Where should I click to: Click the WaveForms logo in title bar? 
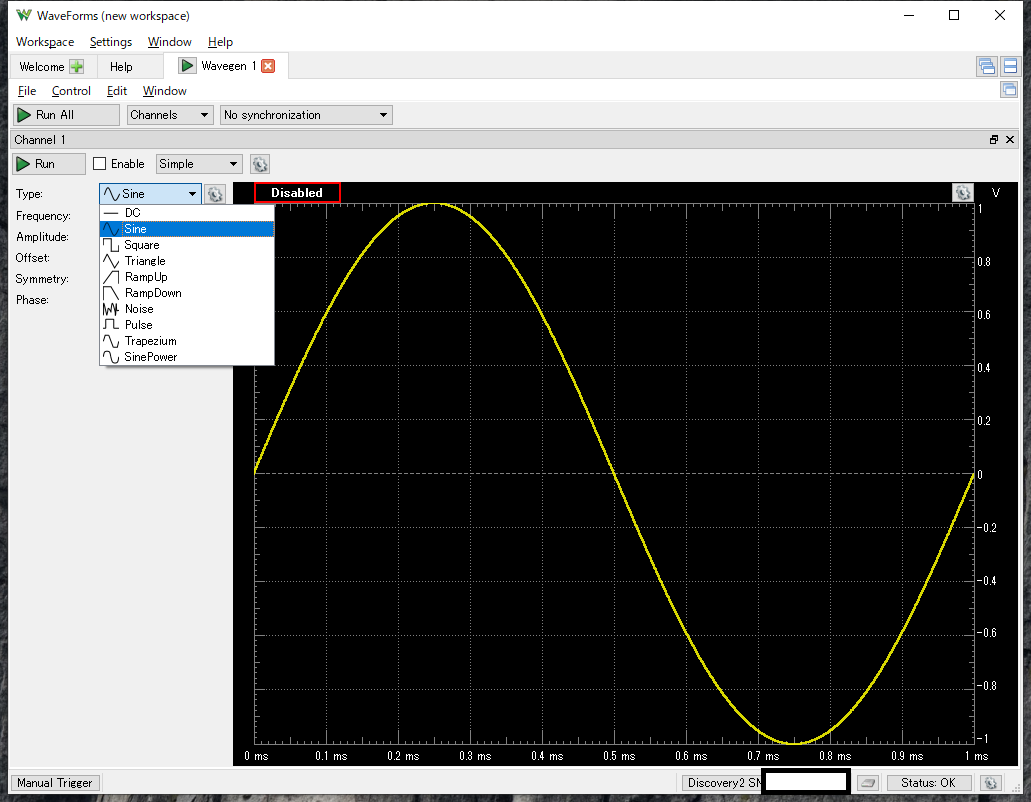tap(24, 15)
